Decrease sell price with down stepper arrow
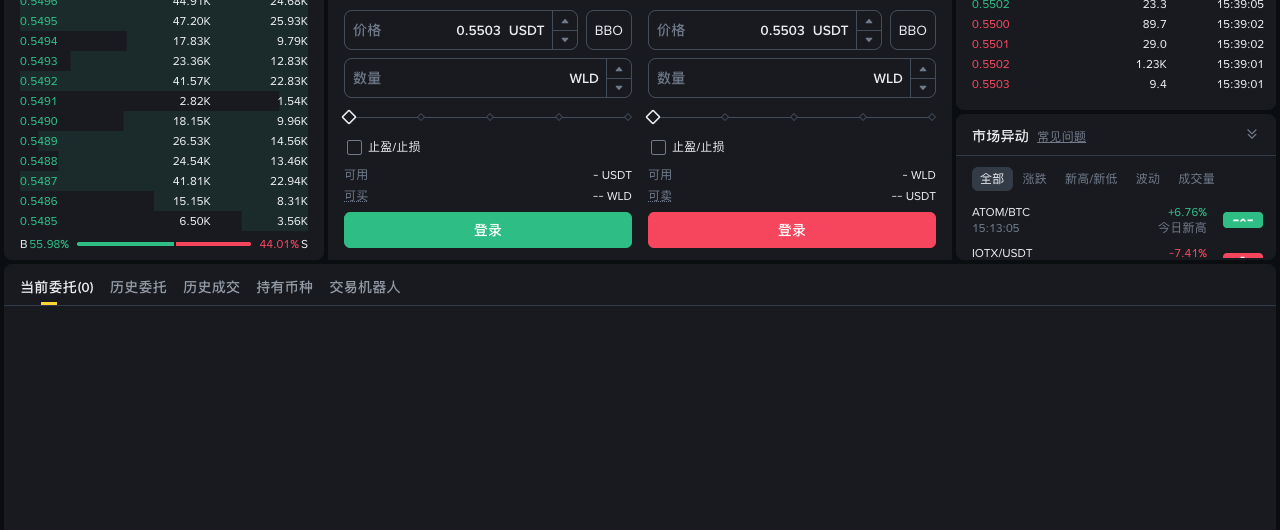The height and width of the screenshot is (530, 1280). tap(869, 40)
